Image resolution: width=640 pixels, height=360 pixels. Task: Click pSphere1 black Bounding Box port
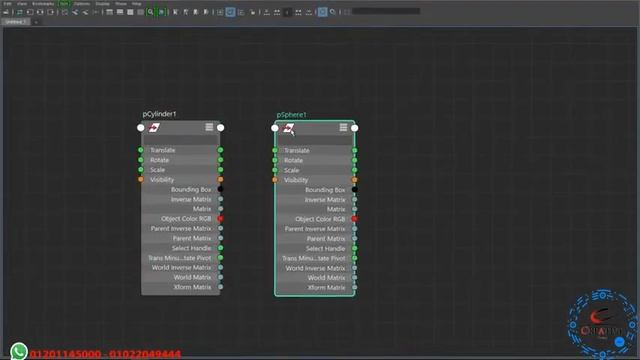pos(355,189)
